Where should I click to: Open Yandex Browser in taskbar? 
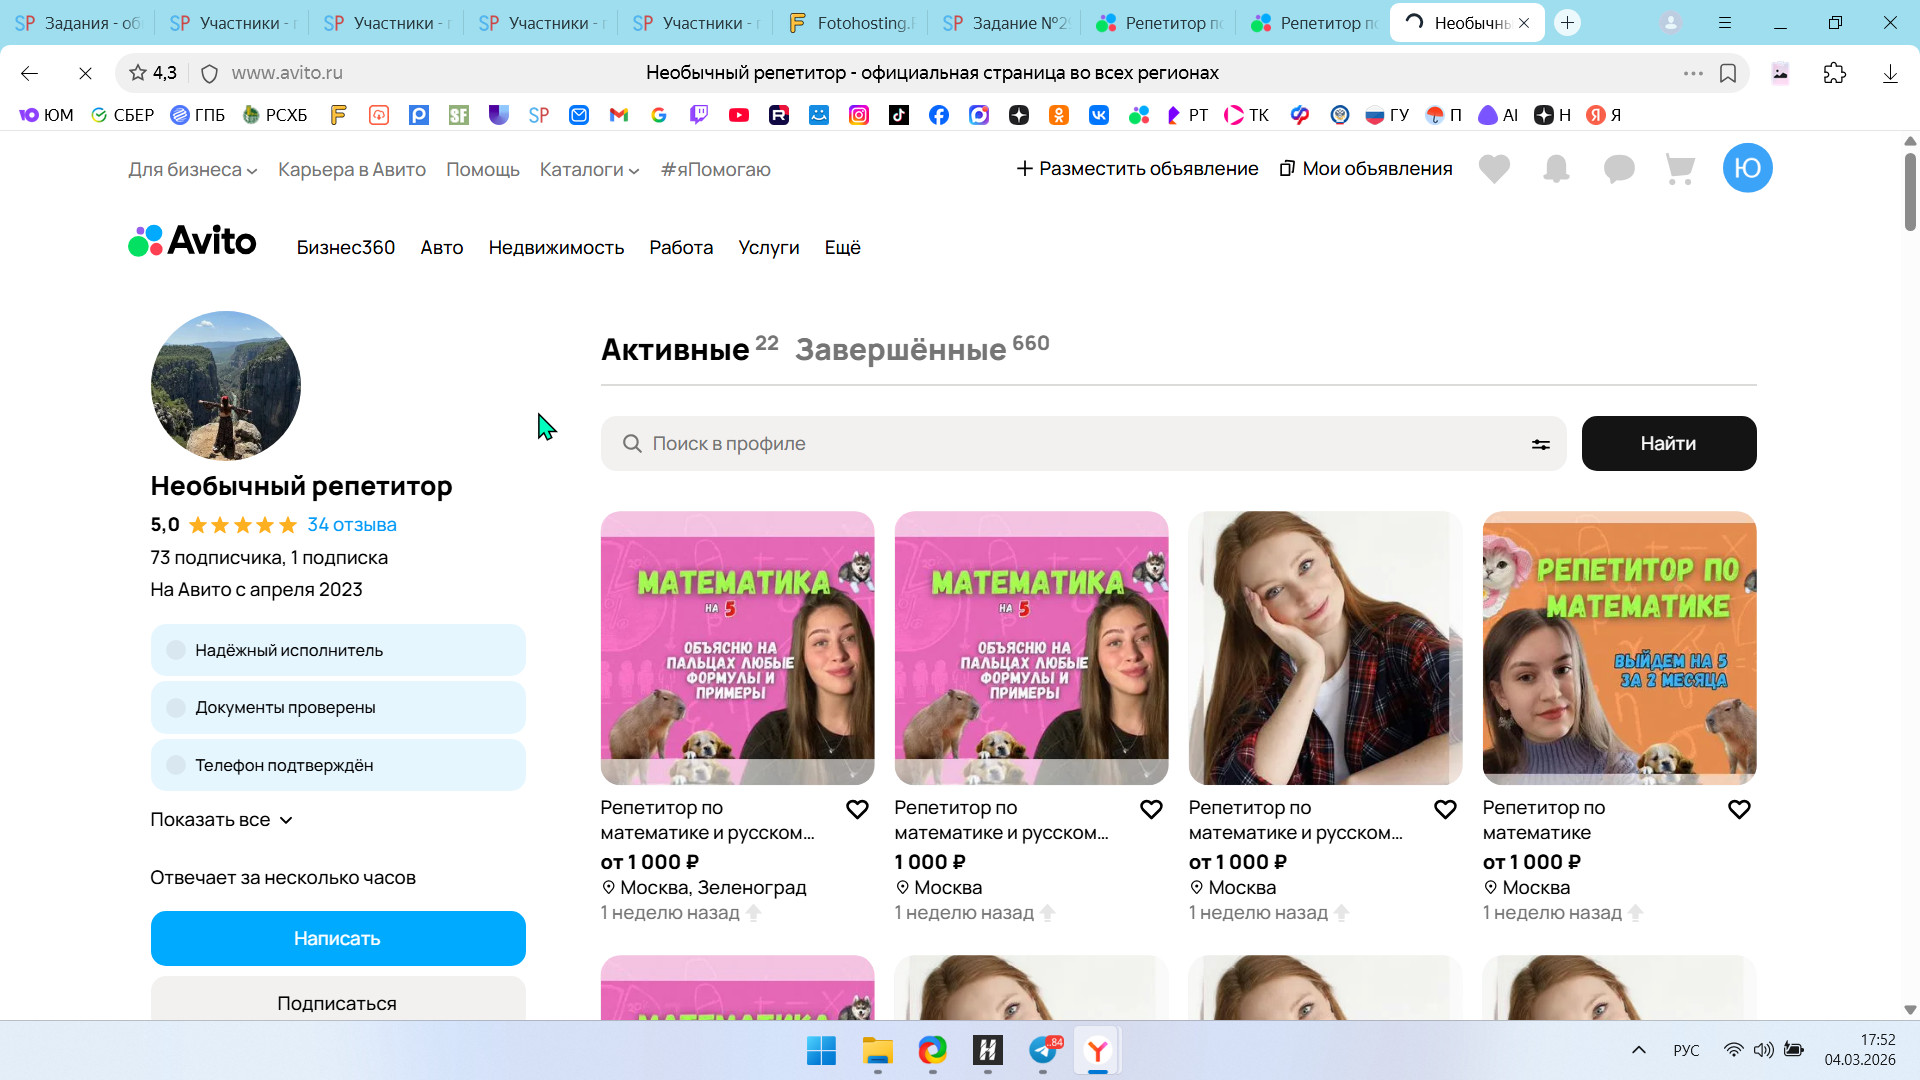[1097, 1051]
